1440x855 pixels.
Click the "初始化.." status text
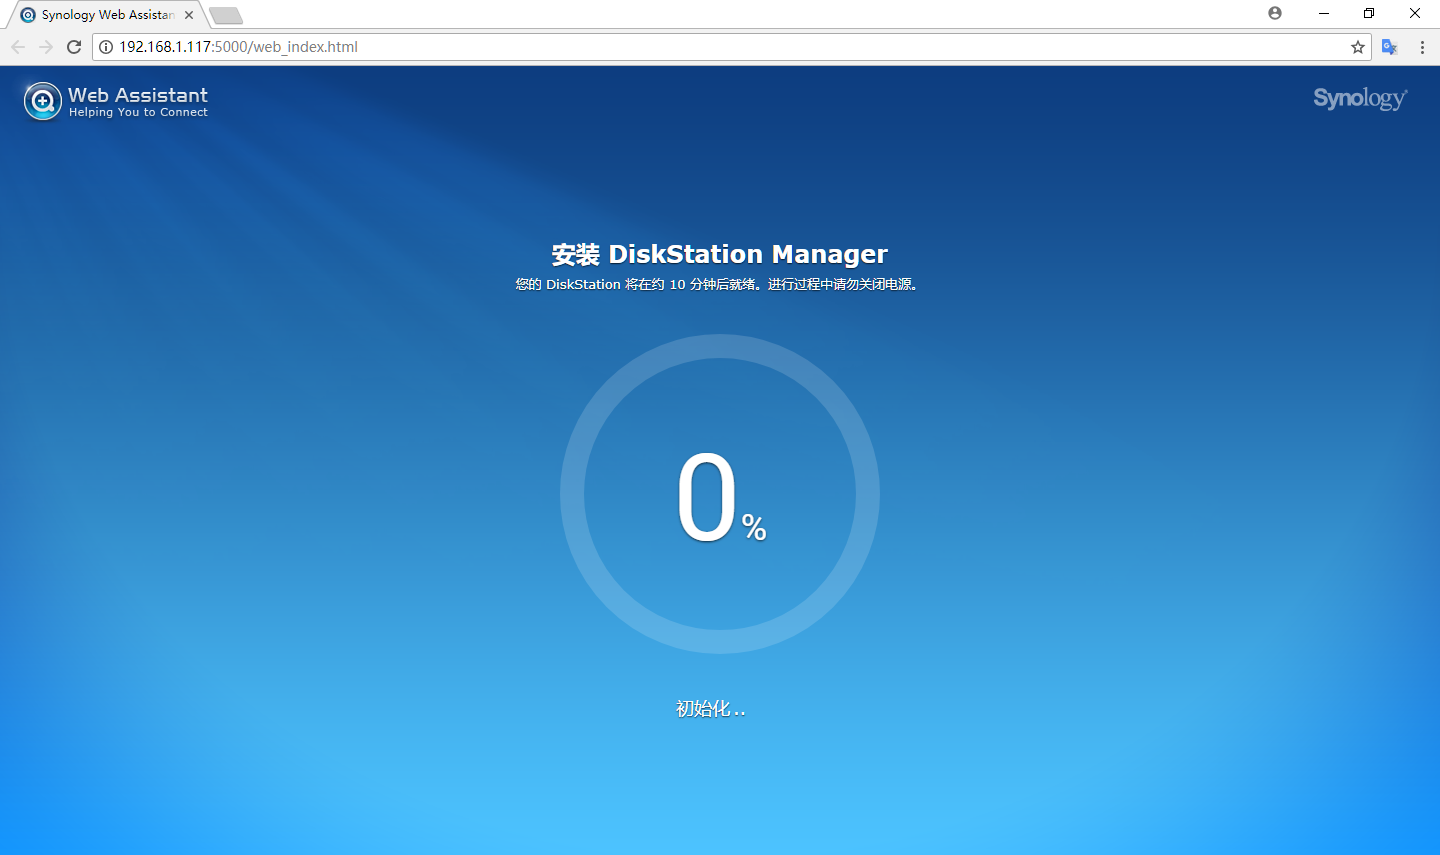coord(711,709)
